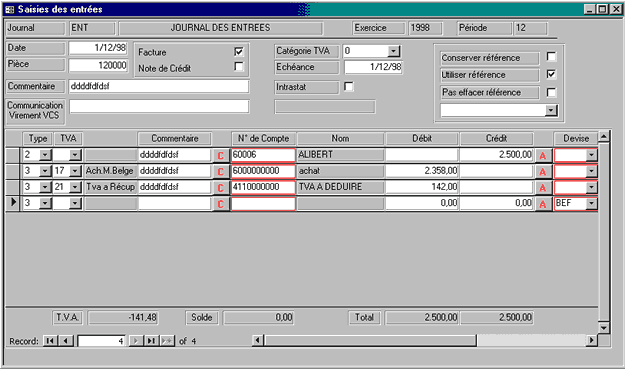Click the vertical scrollbar up arrow
The width and height of the screenshot is (625, 369).
coord(604,137)
